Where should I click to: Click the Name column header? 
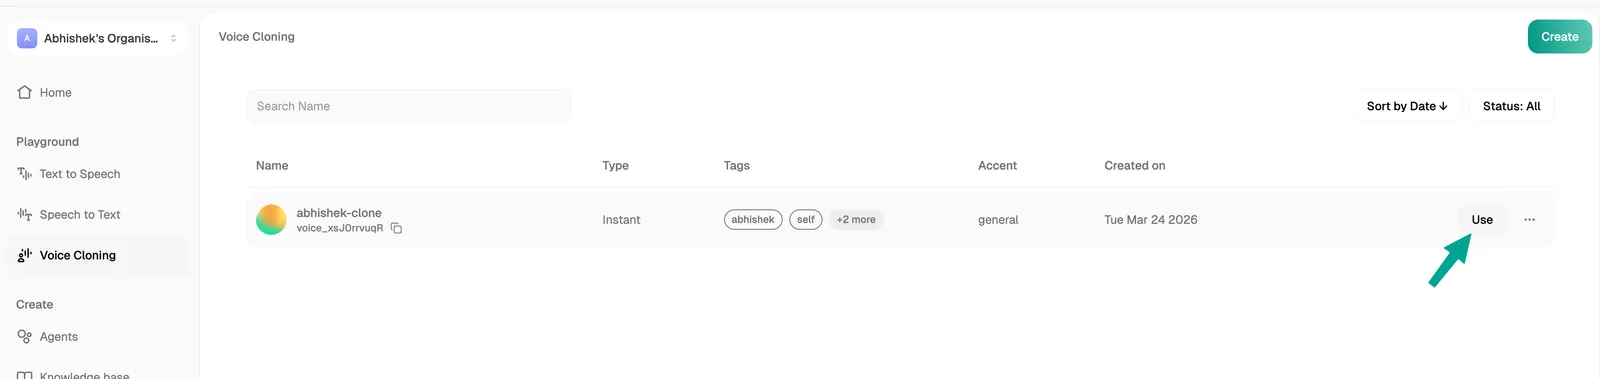pos(272,166)
